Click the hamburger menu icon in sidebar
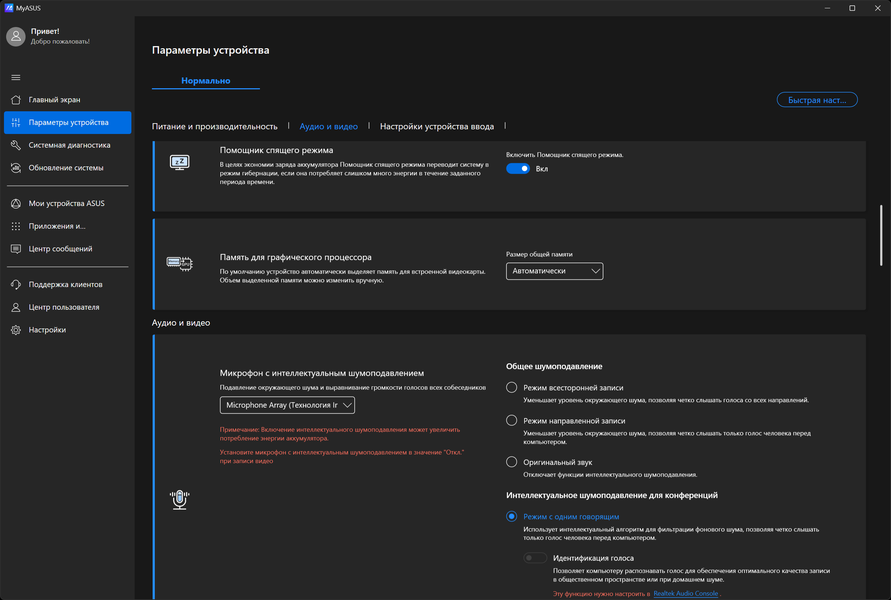 tap(16, 77)
